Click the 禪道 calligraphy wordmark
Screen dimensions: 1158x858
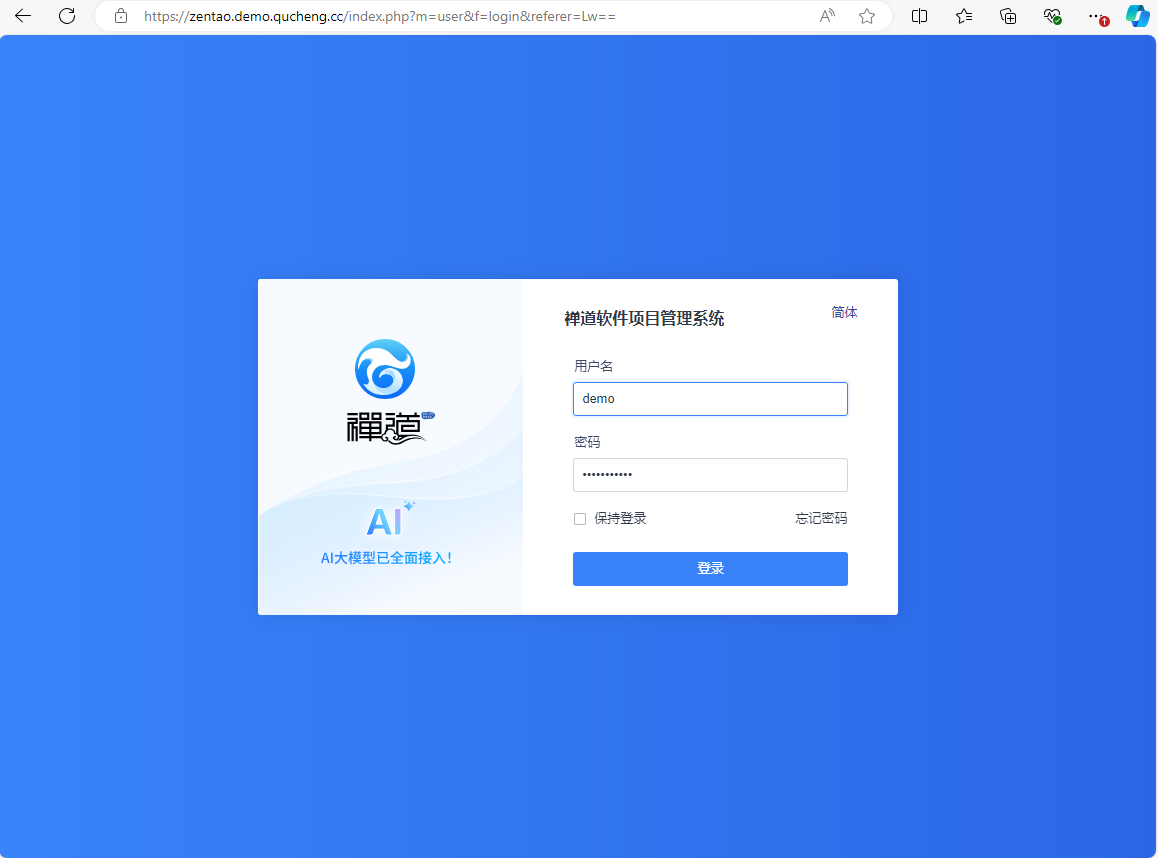point(390,427)
